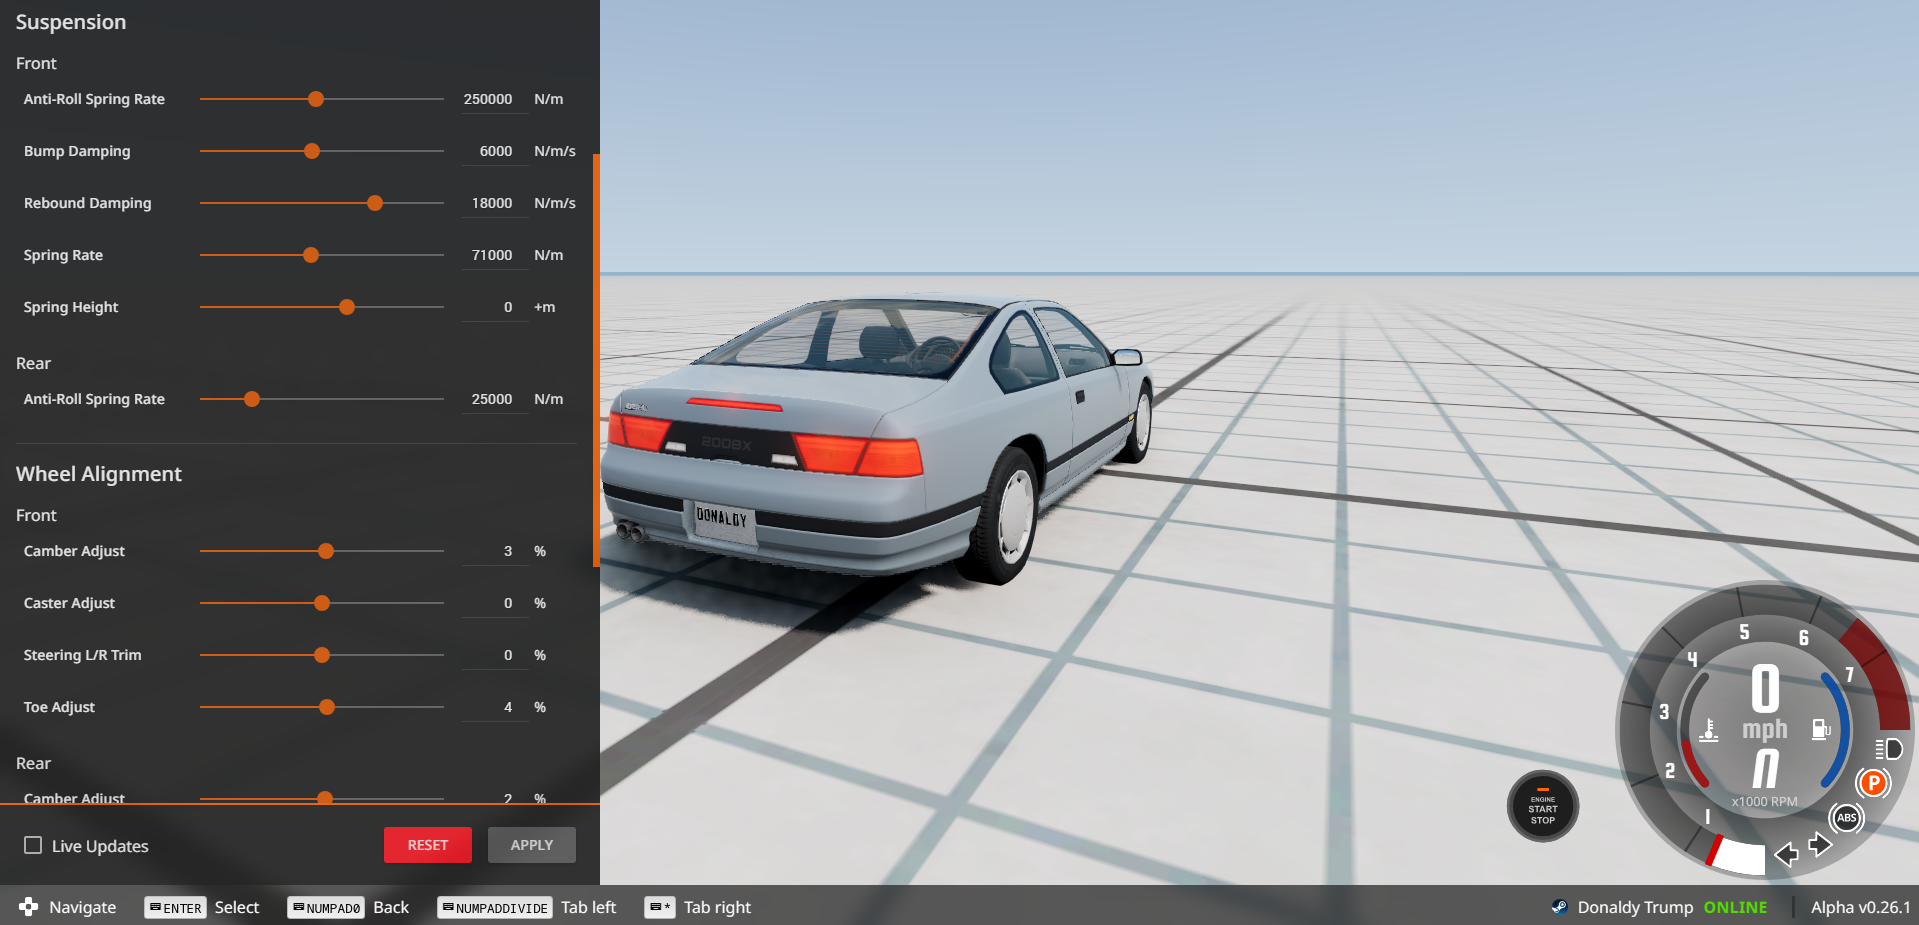Click the APPLY button
The image size is (1919, 925).
click(x=532, y=845)
